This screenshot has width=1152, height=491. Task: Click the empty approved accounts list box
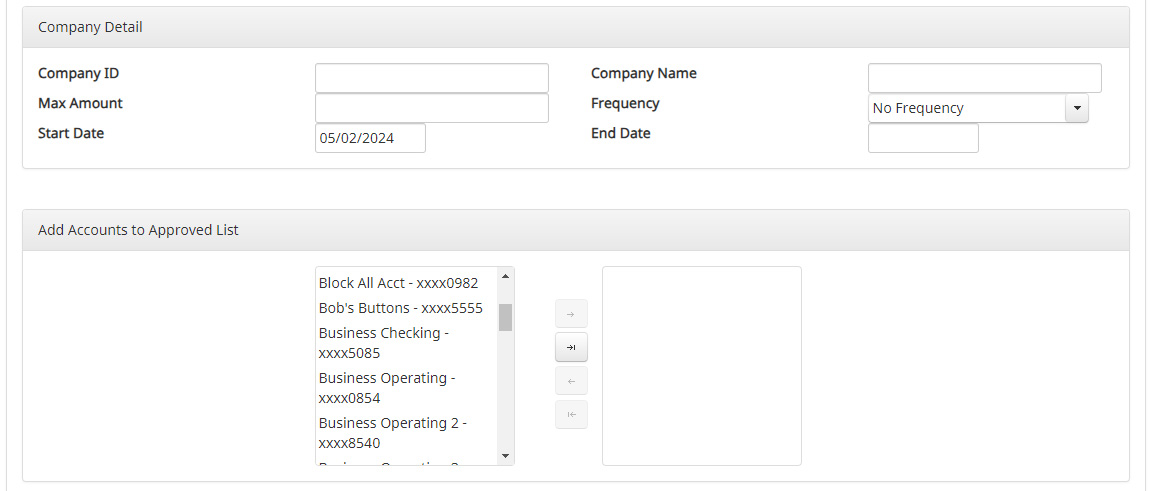coord(701,365)
